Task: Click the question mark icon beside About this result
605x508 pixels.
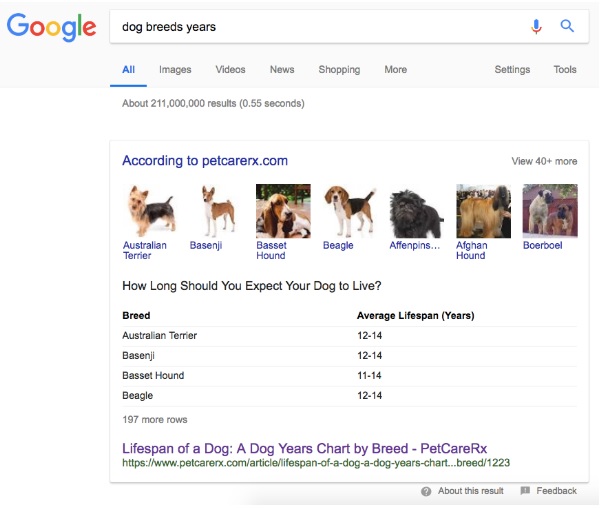Action: (426, 491)
